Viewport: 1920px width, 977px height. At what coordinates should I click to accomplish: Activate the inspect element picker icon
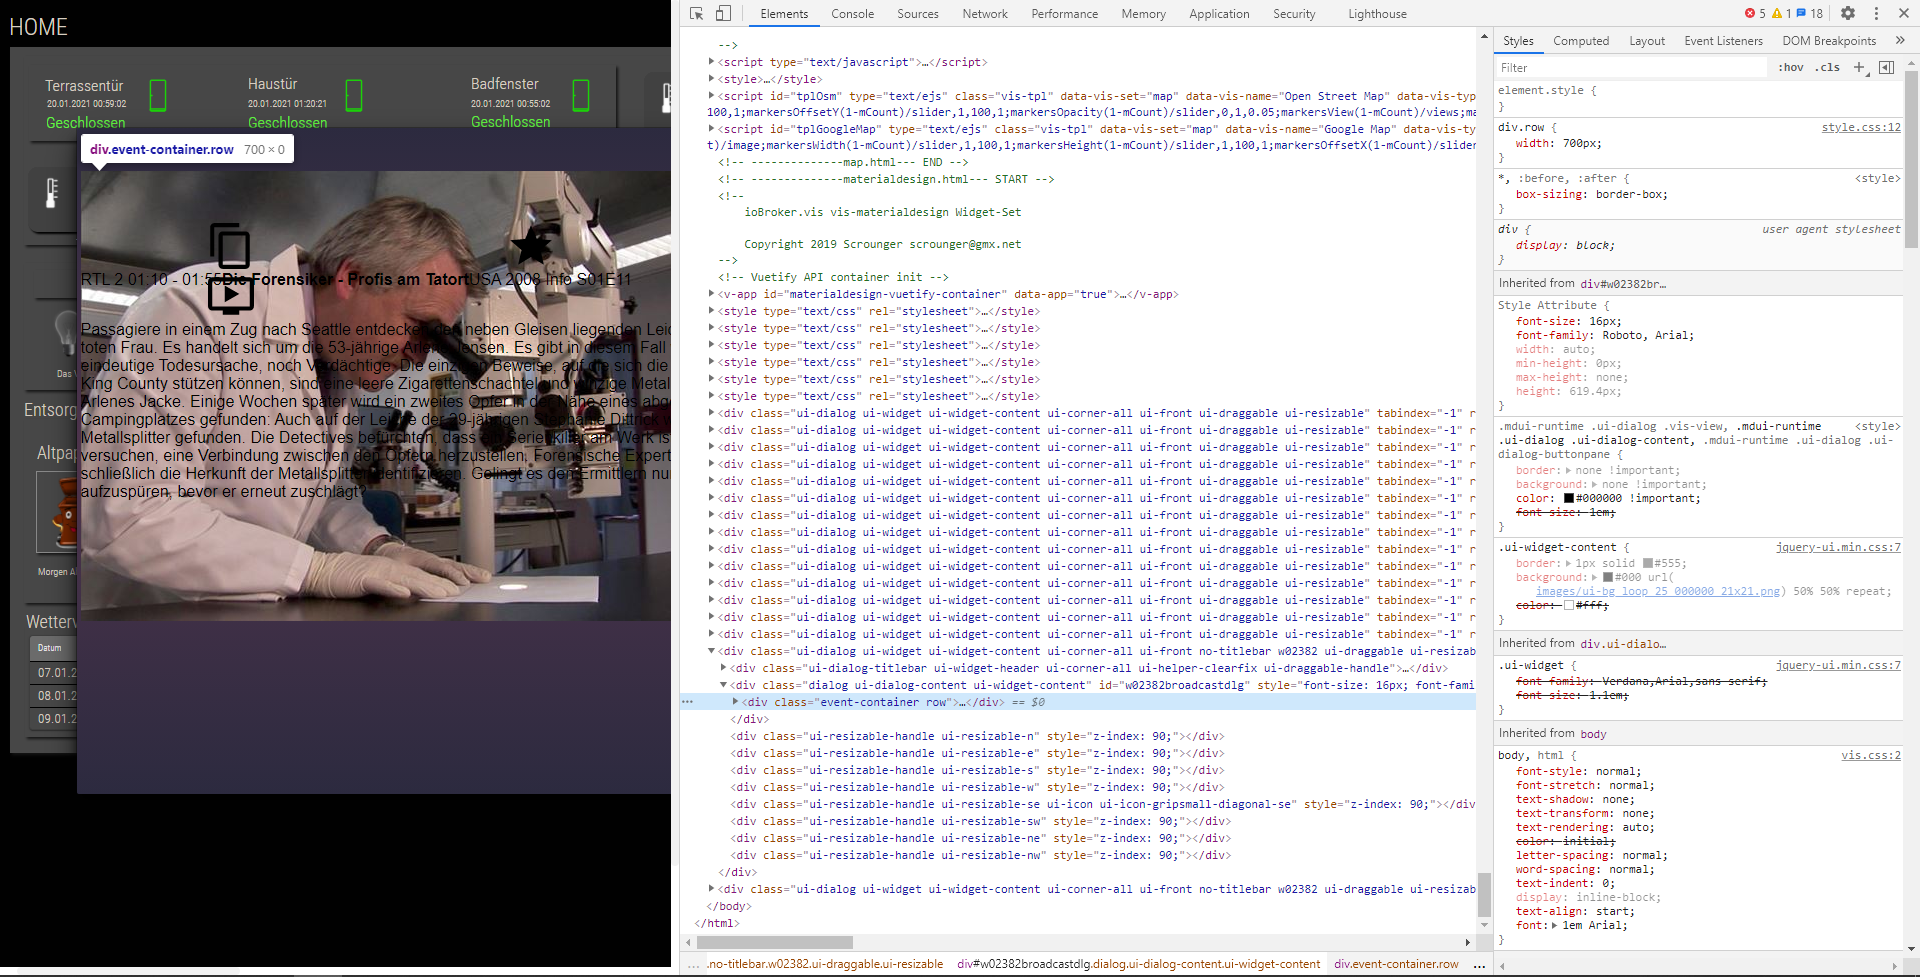point(697,13)
